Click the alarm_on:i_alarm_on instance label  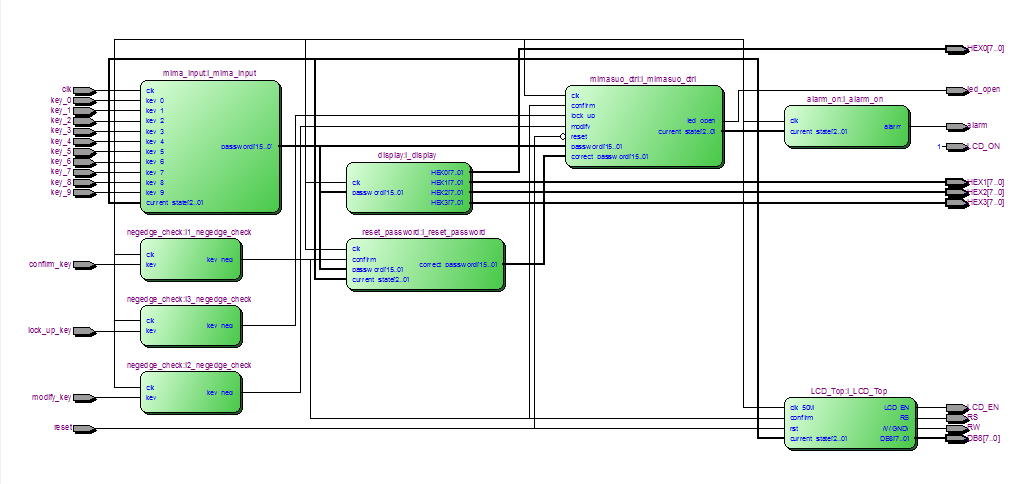tap(845, 99)
